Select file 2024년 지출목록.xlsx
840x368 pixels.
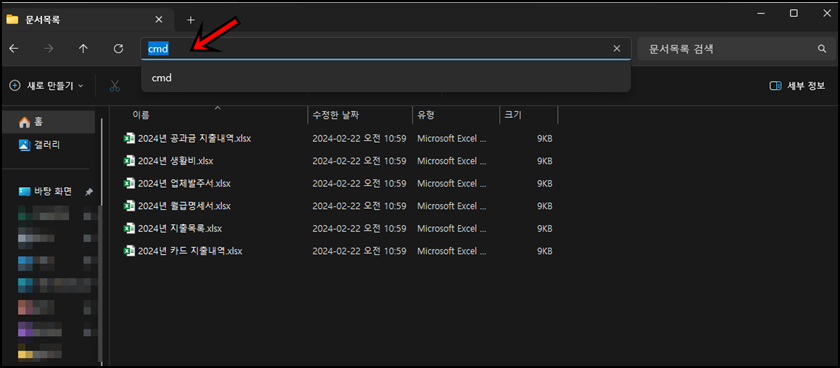coord(179,229)
